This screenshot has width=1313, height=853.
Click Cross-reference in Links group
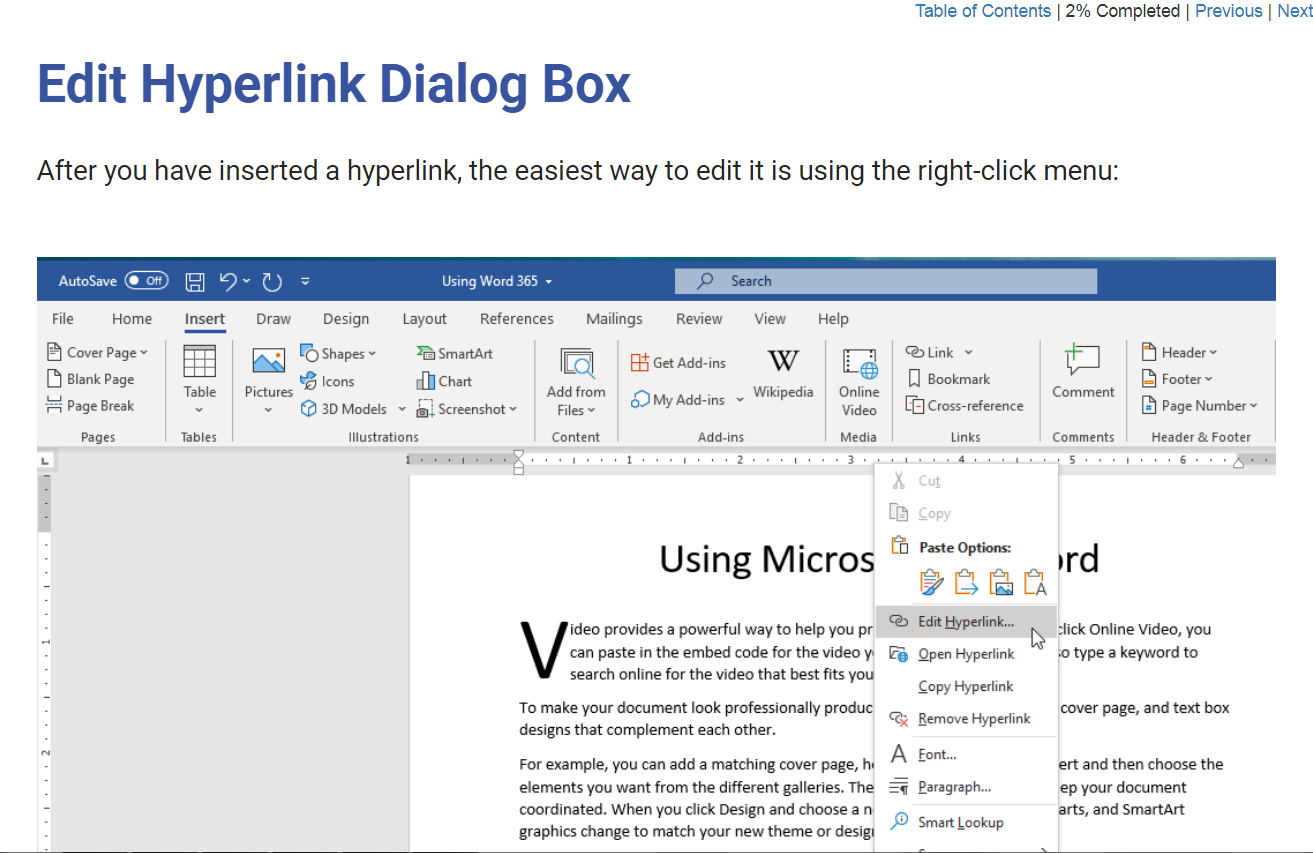tap(964, 406)
